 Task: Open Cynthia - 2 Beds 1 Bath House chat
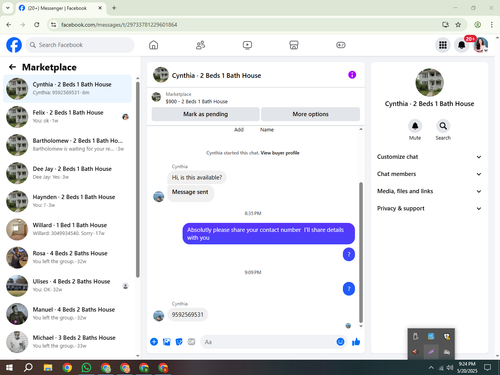tap(68, 89)
